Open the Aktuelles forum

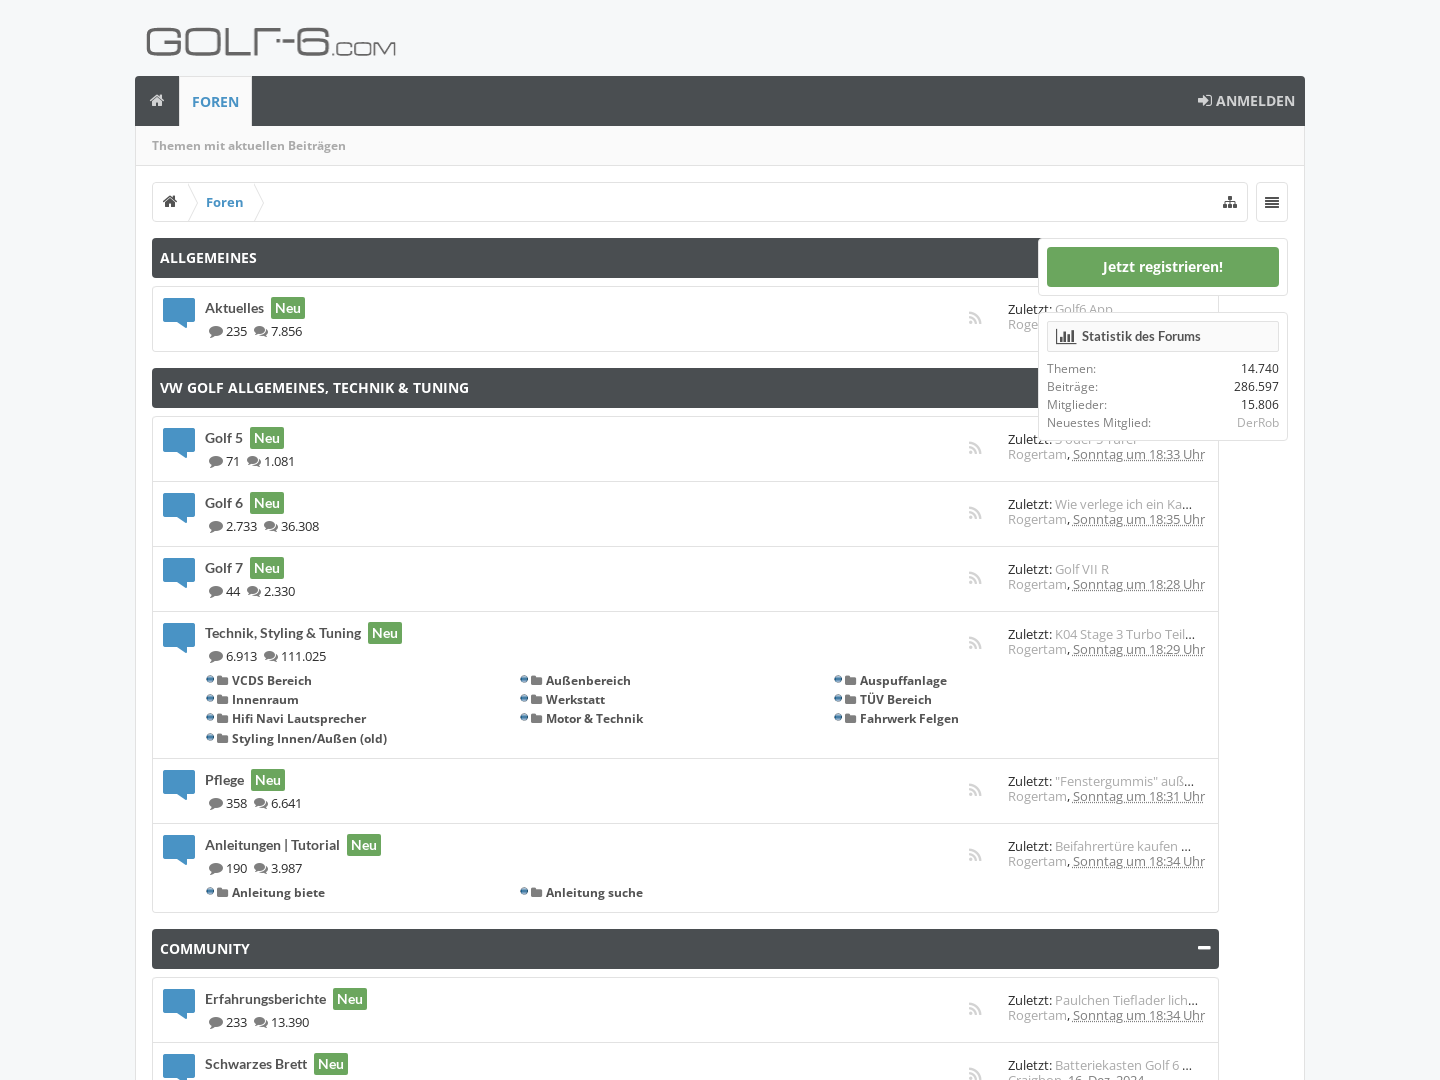click(234, 308)
